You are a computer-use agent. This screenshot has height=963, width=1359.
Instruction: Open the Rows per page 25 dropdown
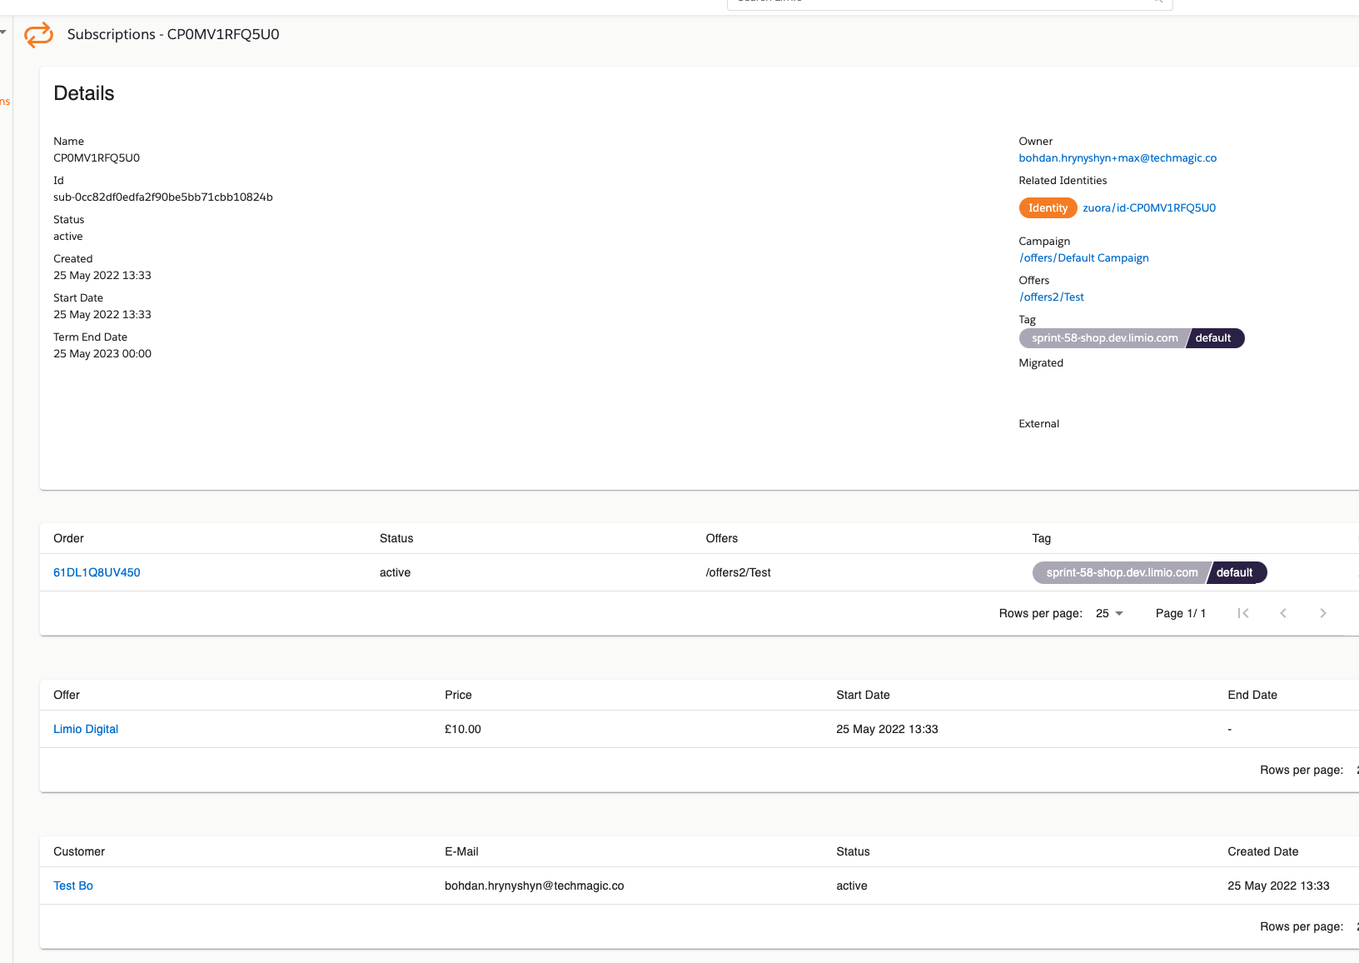[1109, 613]
